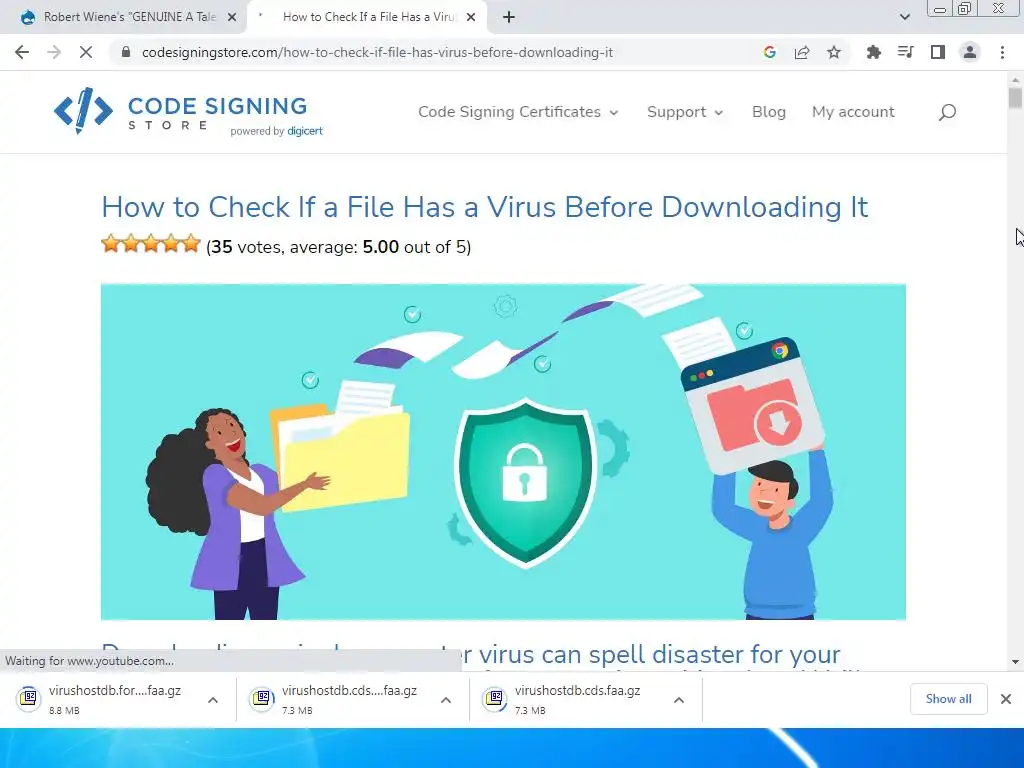The height and width of the screenshot is (768, 1024).
Task: Open the Blog menu item
Action: click(x=769, y=112)
